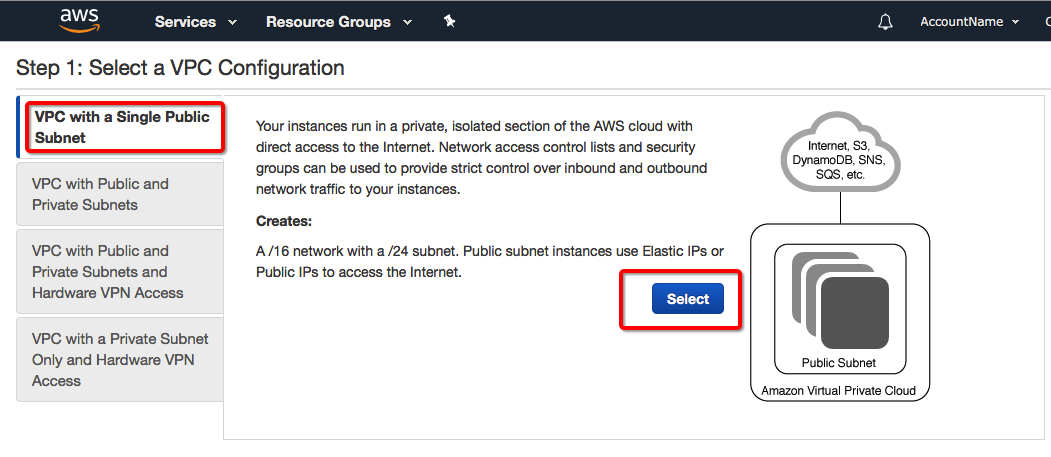Click the Amazon Virtual Private Cloud caption

(x=839, y=390)
